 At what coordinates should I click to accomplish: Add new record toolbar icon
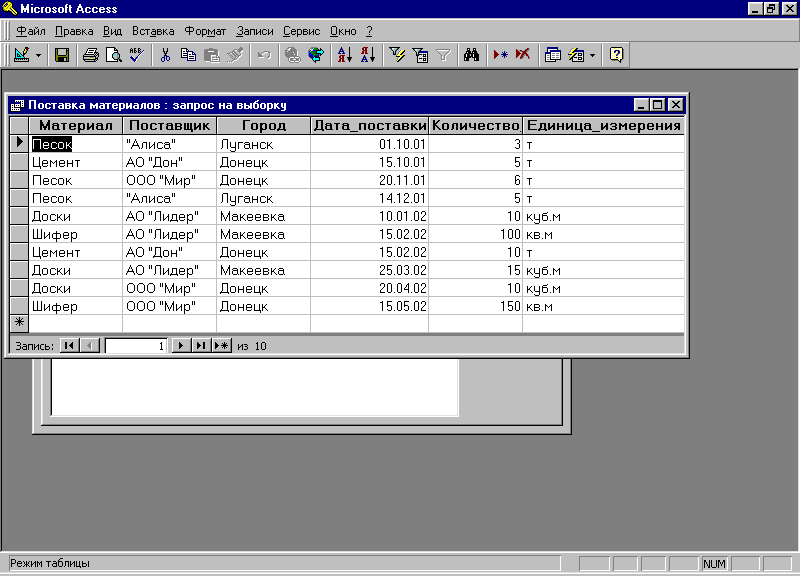[501, 55]
